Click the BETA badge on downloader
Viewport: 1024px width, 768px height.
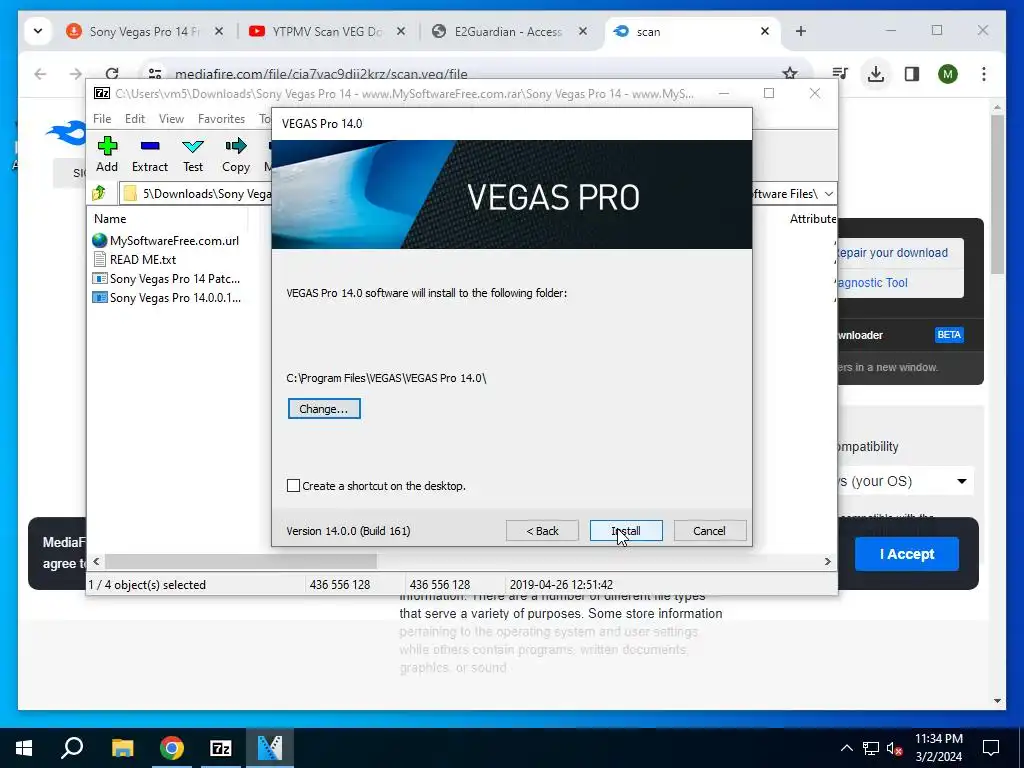pos(949,335)
